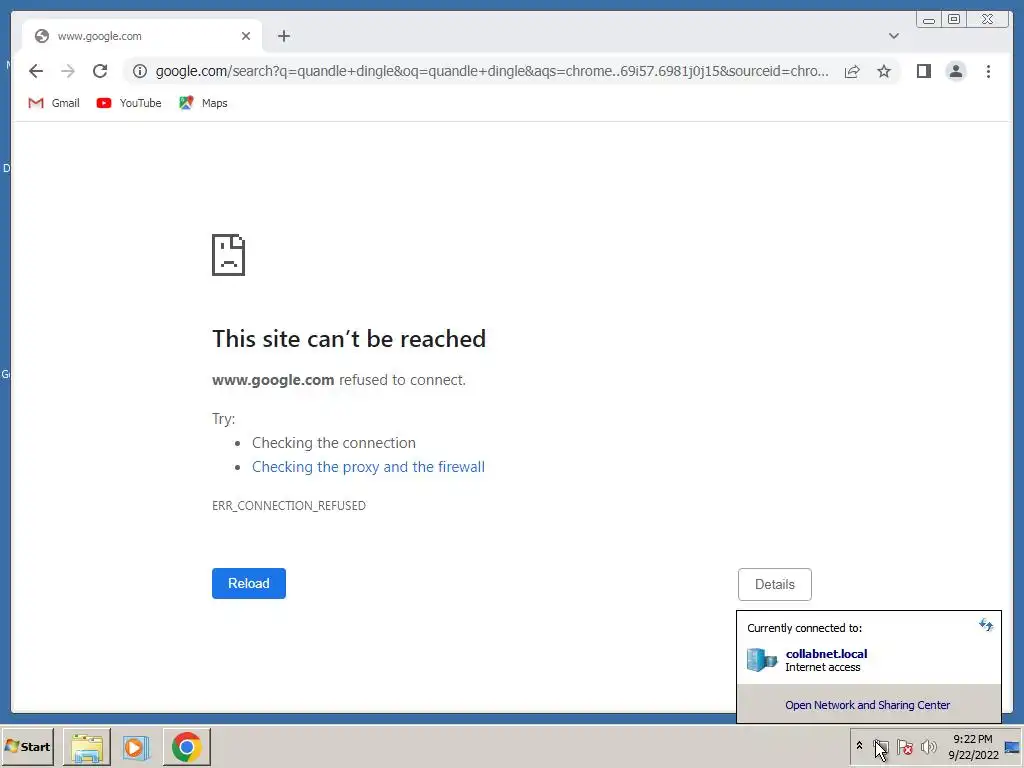The width and height of the screenshot is (1024, 768).
Task: Show hidden system tray icons
Action: [x=859, y=746]
